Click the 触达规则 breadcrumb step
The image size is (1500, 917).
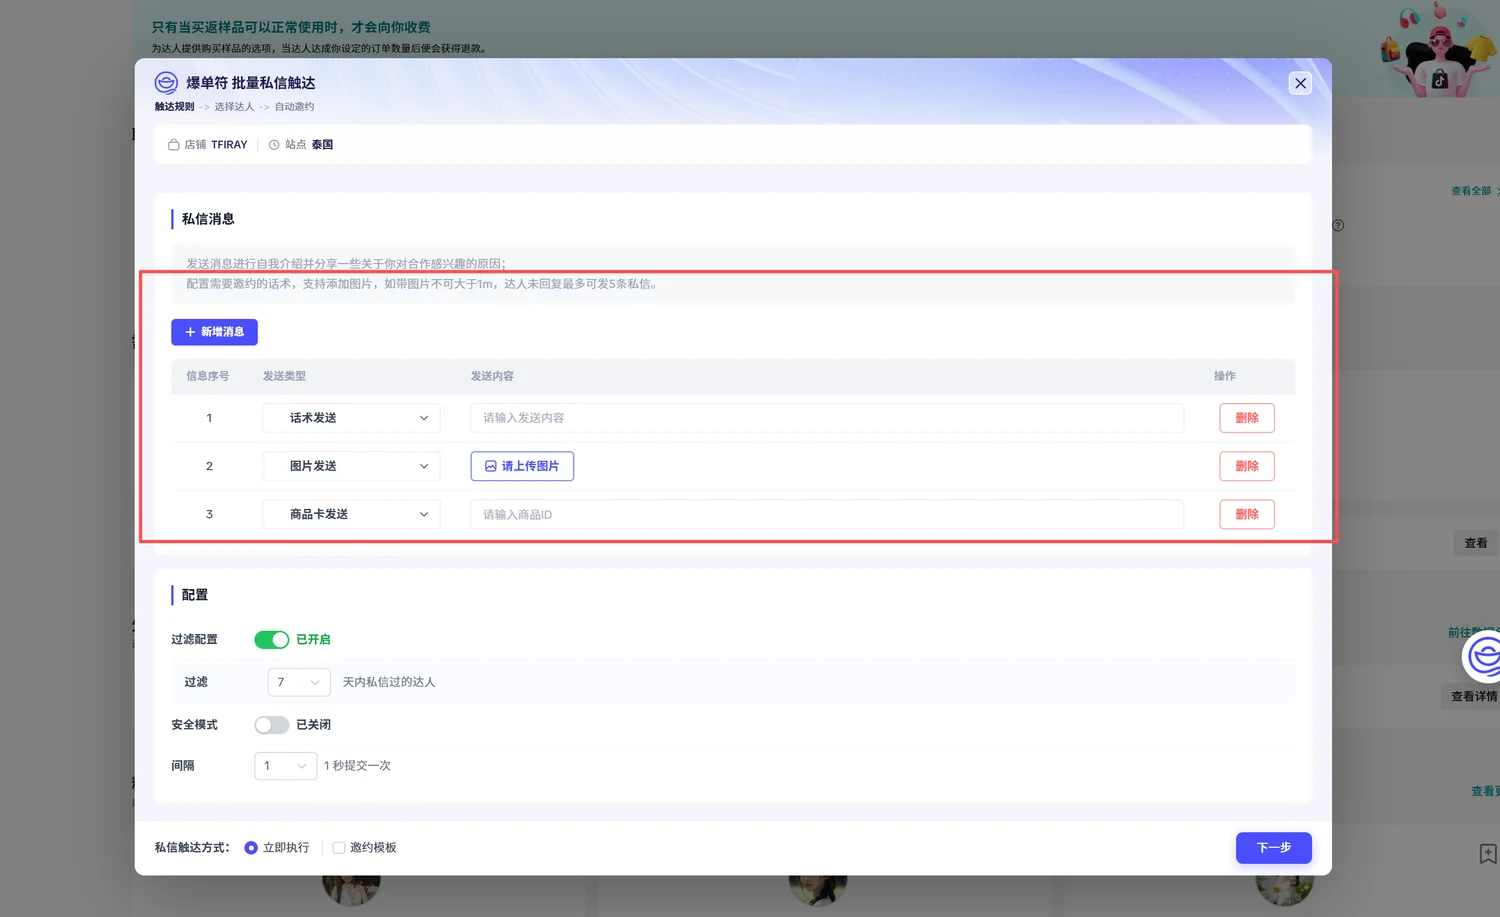[x=175, y=107]
